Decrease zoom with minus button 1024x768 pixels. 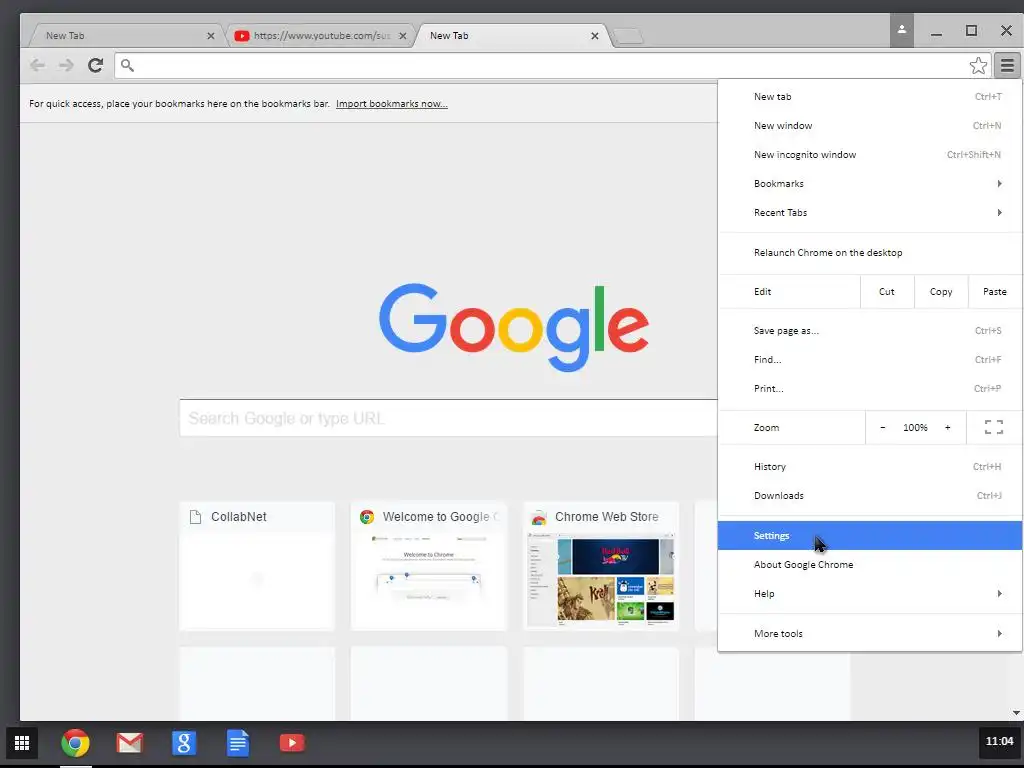pyautogui.click(x=883, y=428)
